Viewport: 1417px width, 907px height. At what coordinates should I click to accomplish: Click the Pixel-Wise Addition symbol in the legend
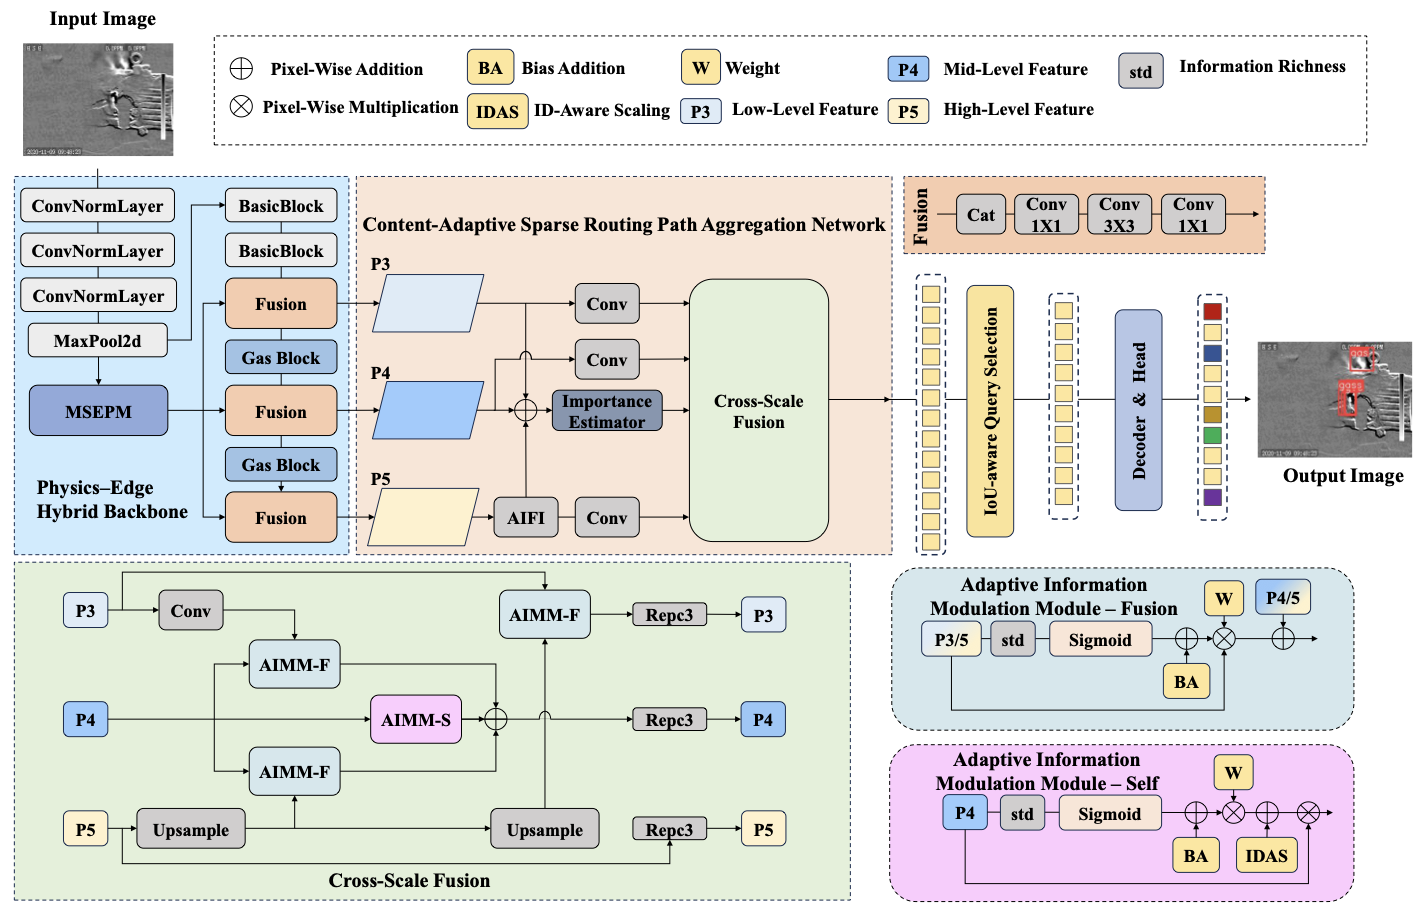pyautogui.click(x=241, y=68)
